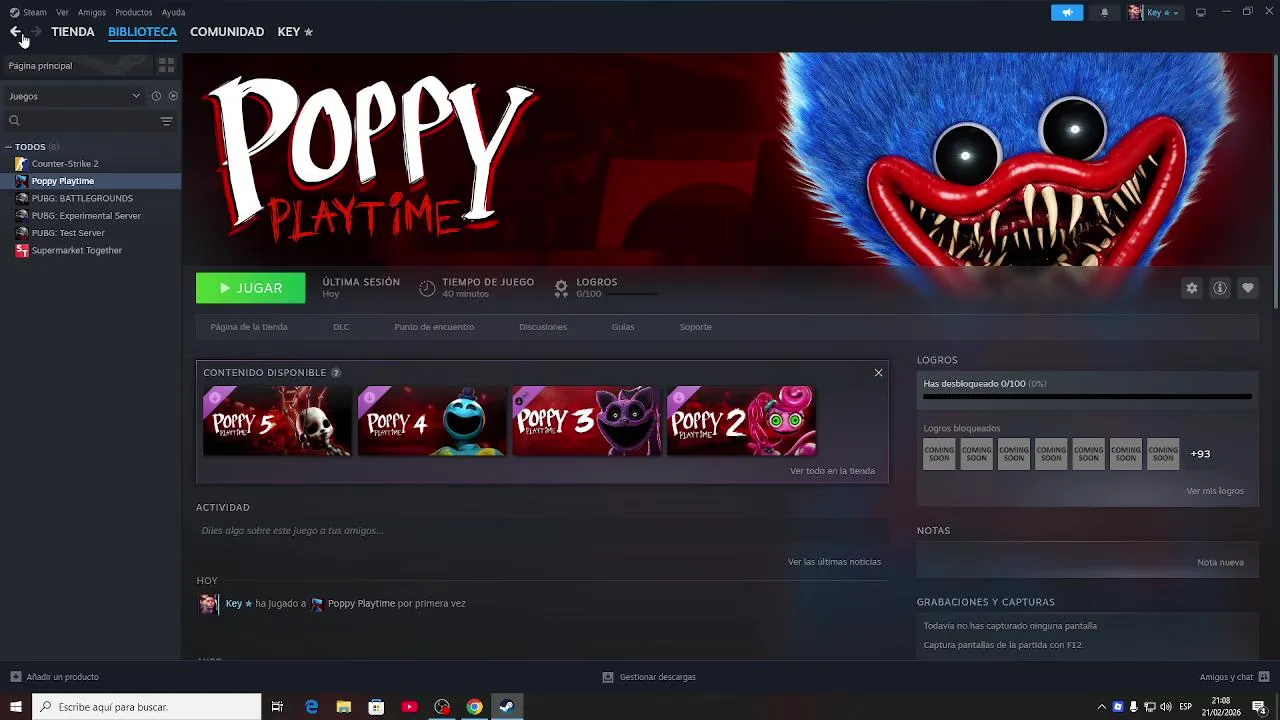Image resolution: width=1280 pixels, height=720 pixels.
Task: Open the Juegos filter dropdown
Action: point(75,96)
